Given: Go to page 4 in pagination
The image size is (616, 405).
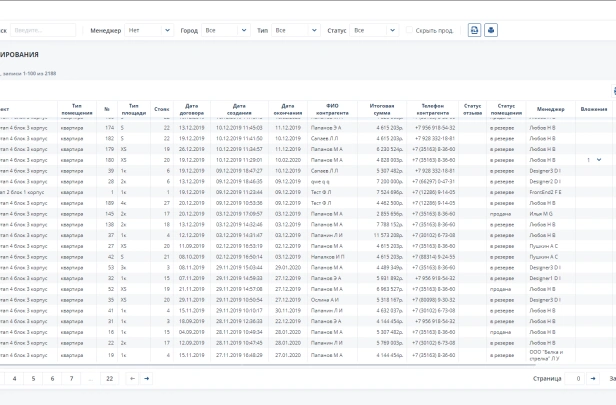Looking at the screenshot, I should pos(13,379).
